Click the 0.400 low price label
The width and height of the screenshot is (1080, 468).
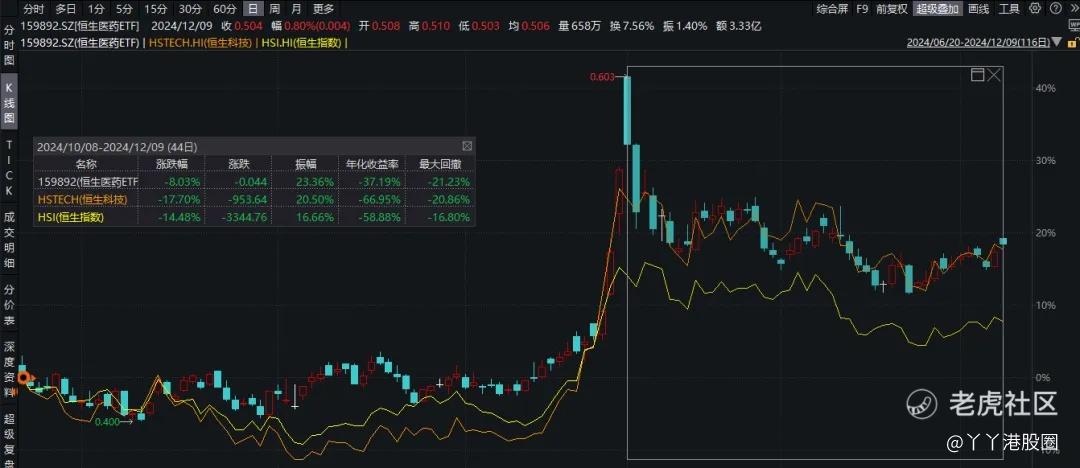[107, 422]
